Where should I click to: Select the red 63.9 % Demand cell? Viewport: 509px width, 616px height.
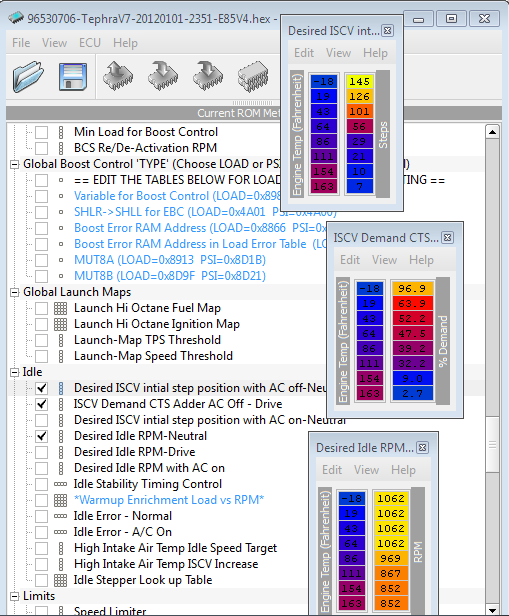coord(412,303)
